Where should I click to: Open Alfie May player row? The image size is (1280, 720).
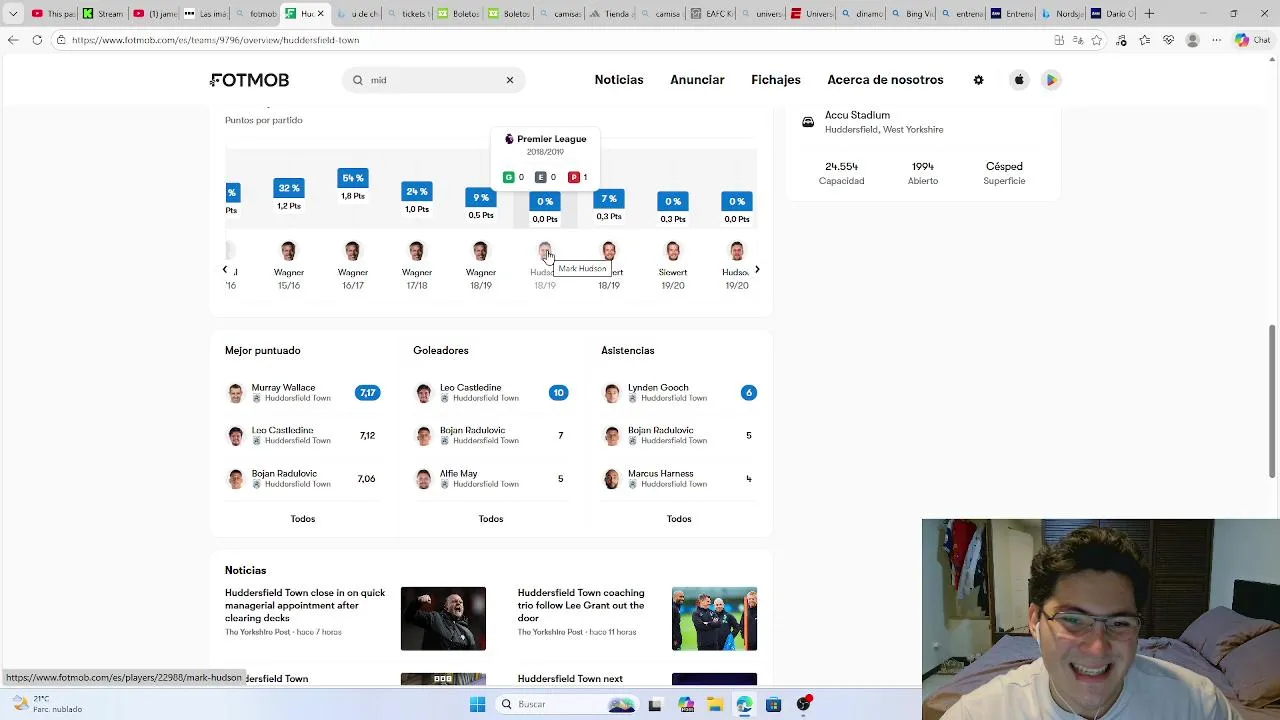click(x=491, y=478)
